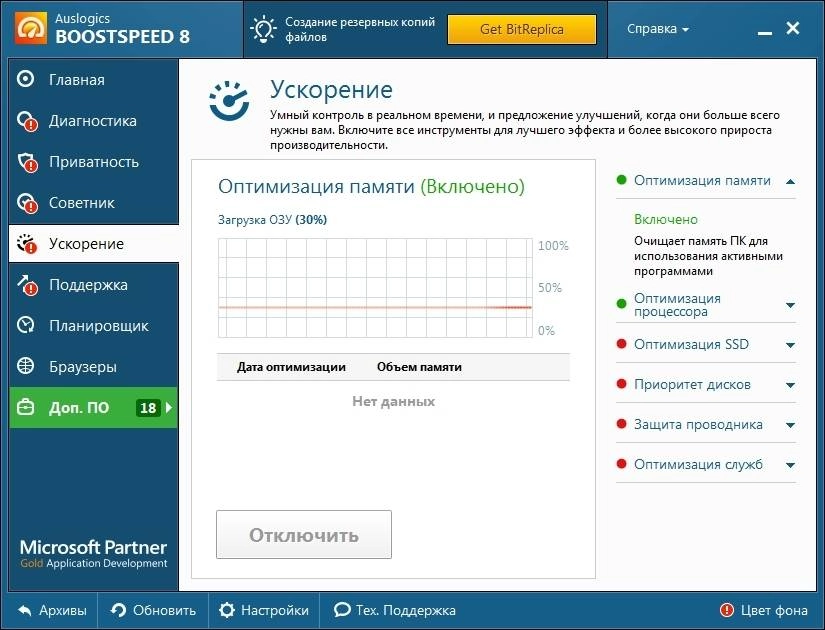Click the Защита проводника label
Image resolution: width=825 pixels, height=630 pixels.
coord(698,425)
